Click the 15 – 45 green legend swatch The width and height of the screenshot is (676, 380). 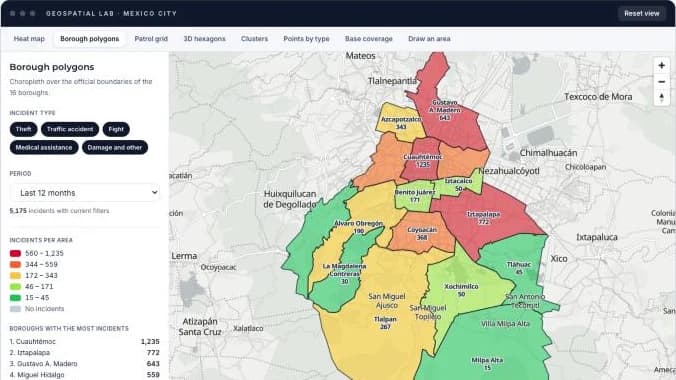(16, 298)
